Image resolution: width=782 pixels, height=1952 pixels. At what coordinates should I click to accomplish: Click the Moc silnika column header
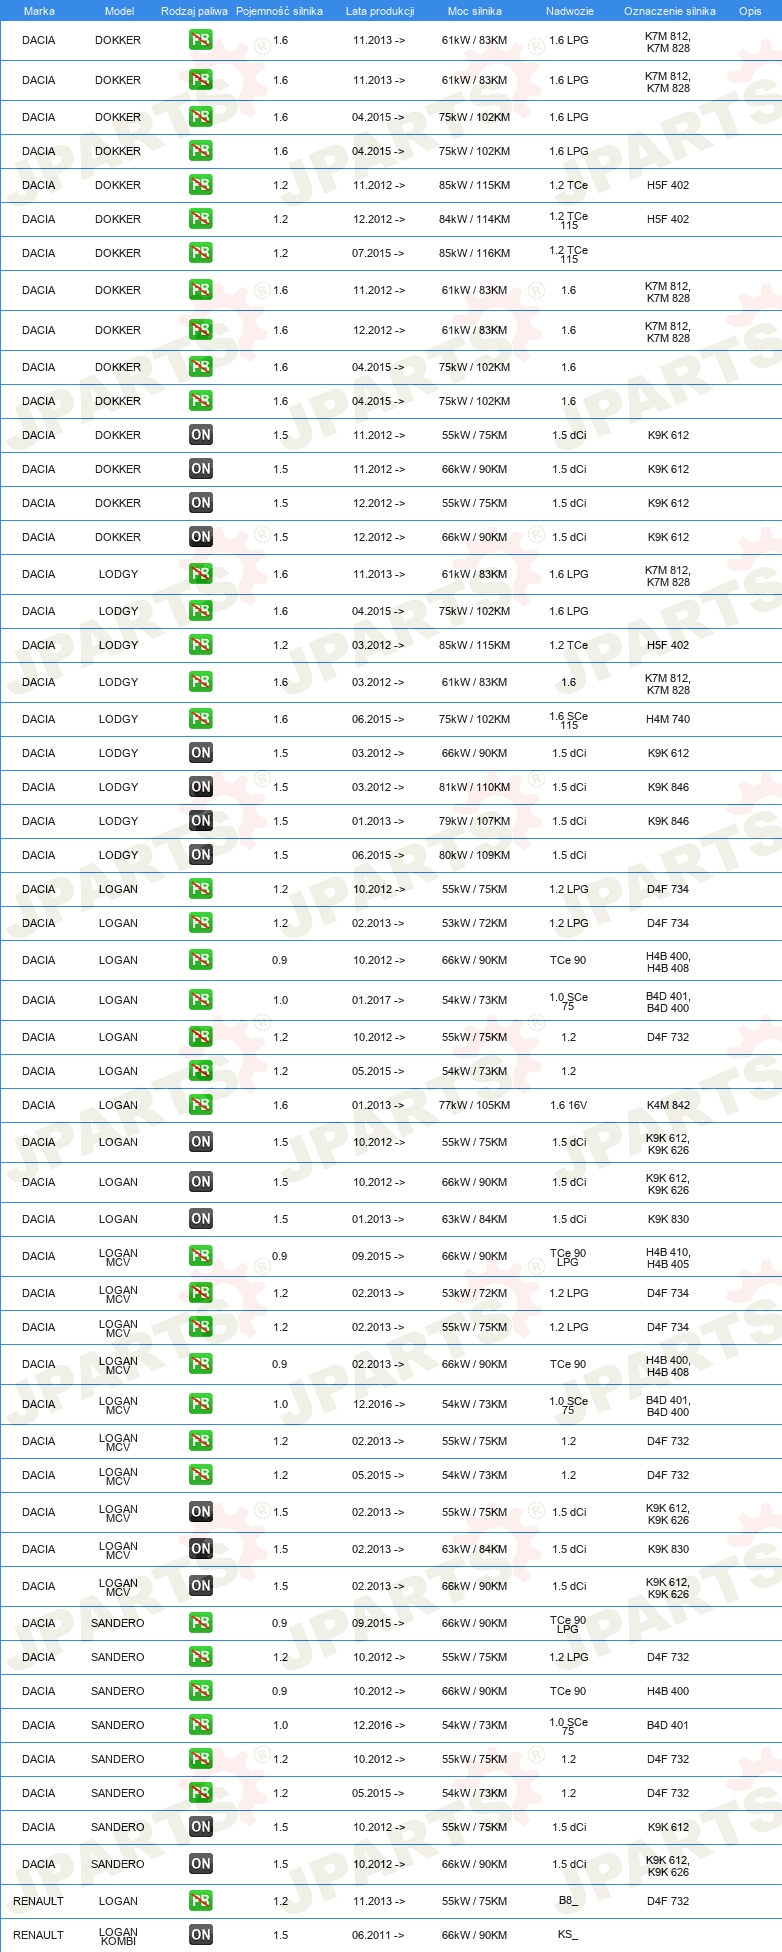pos(475,11)
